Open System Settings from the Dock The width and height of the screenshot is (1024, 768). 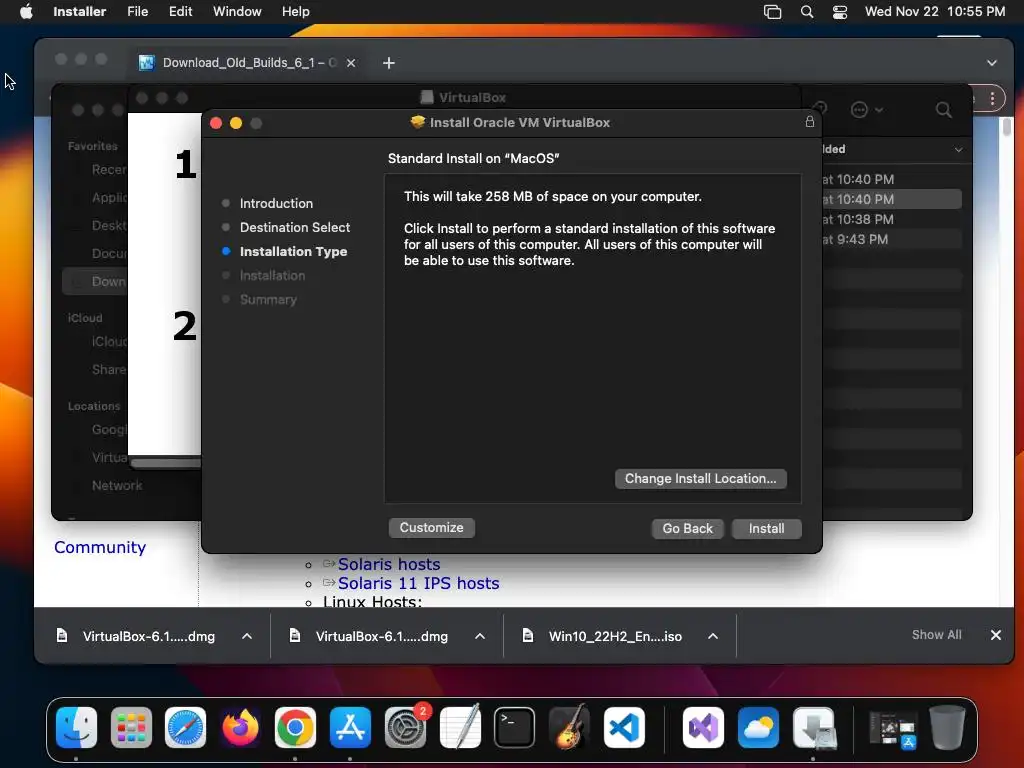[x=406, y=727]
